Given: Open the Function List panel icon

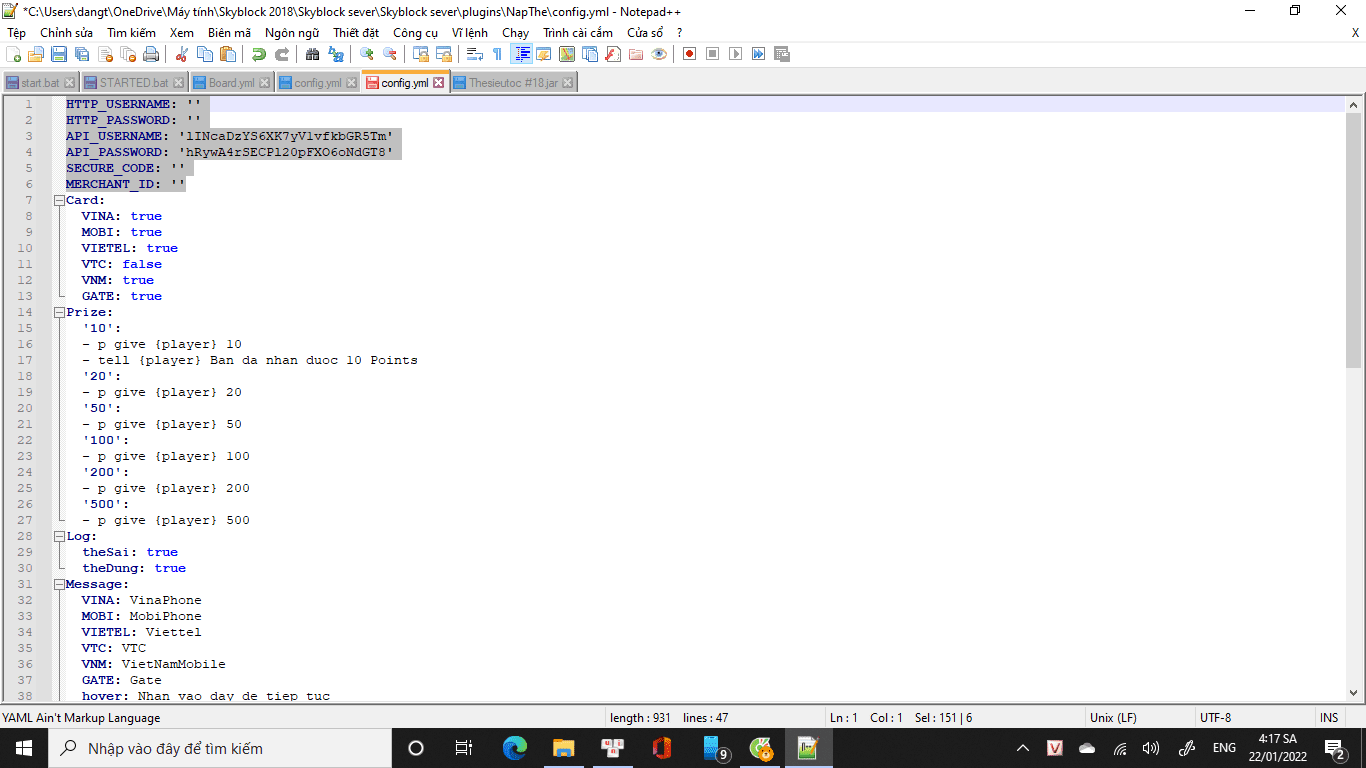Looking at the screenshot, I should [613, 54].
